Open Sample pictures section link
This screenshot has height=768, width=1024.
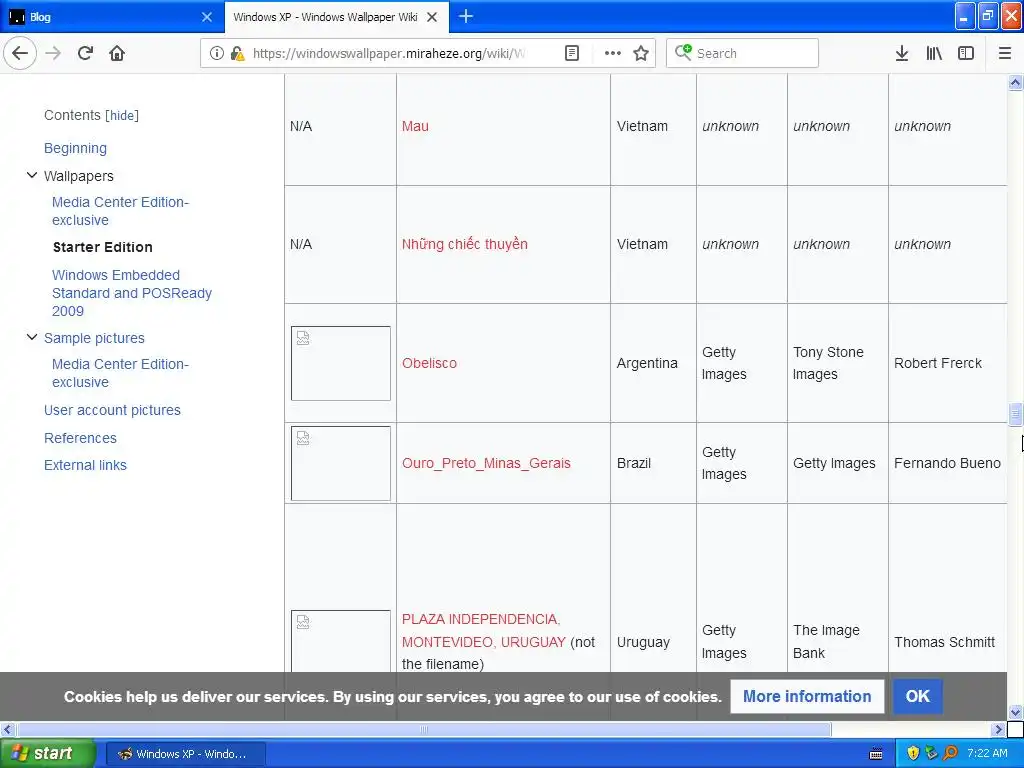tap(94, 338)
